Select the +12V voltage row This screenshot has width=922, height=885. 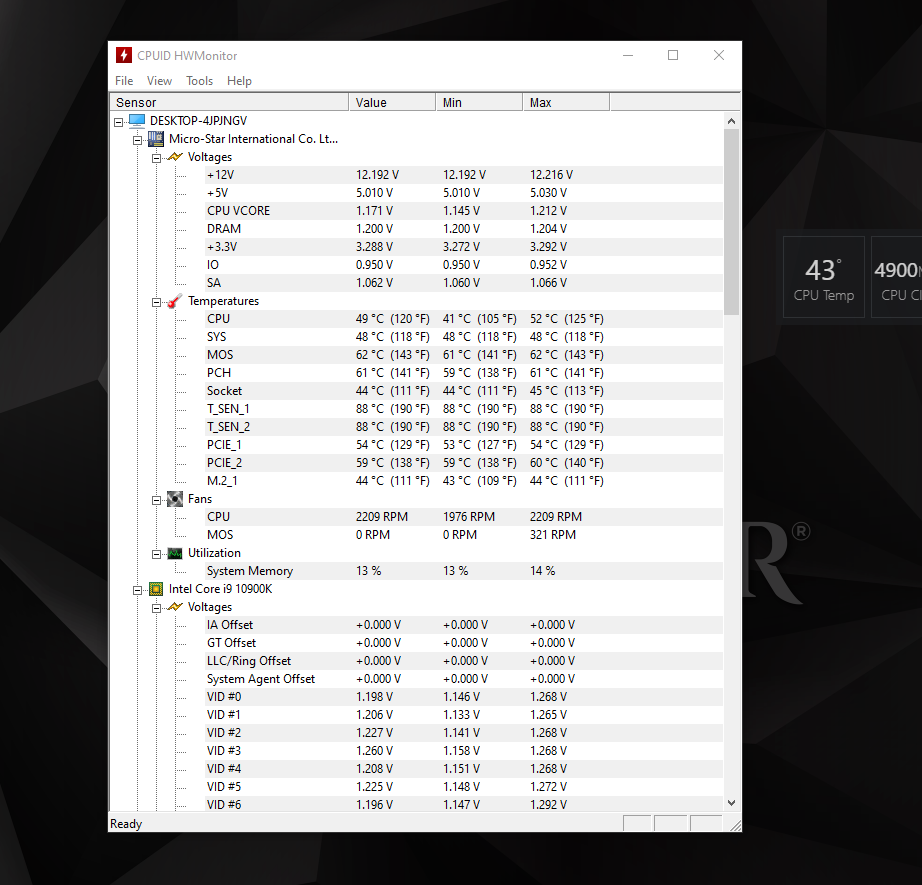(463, 175)
